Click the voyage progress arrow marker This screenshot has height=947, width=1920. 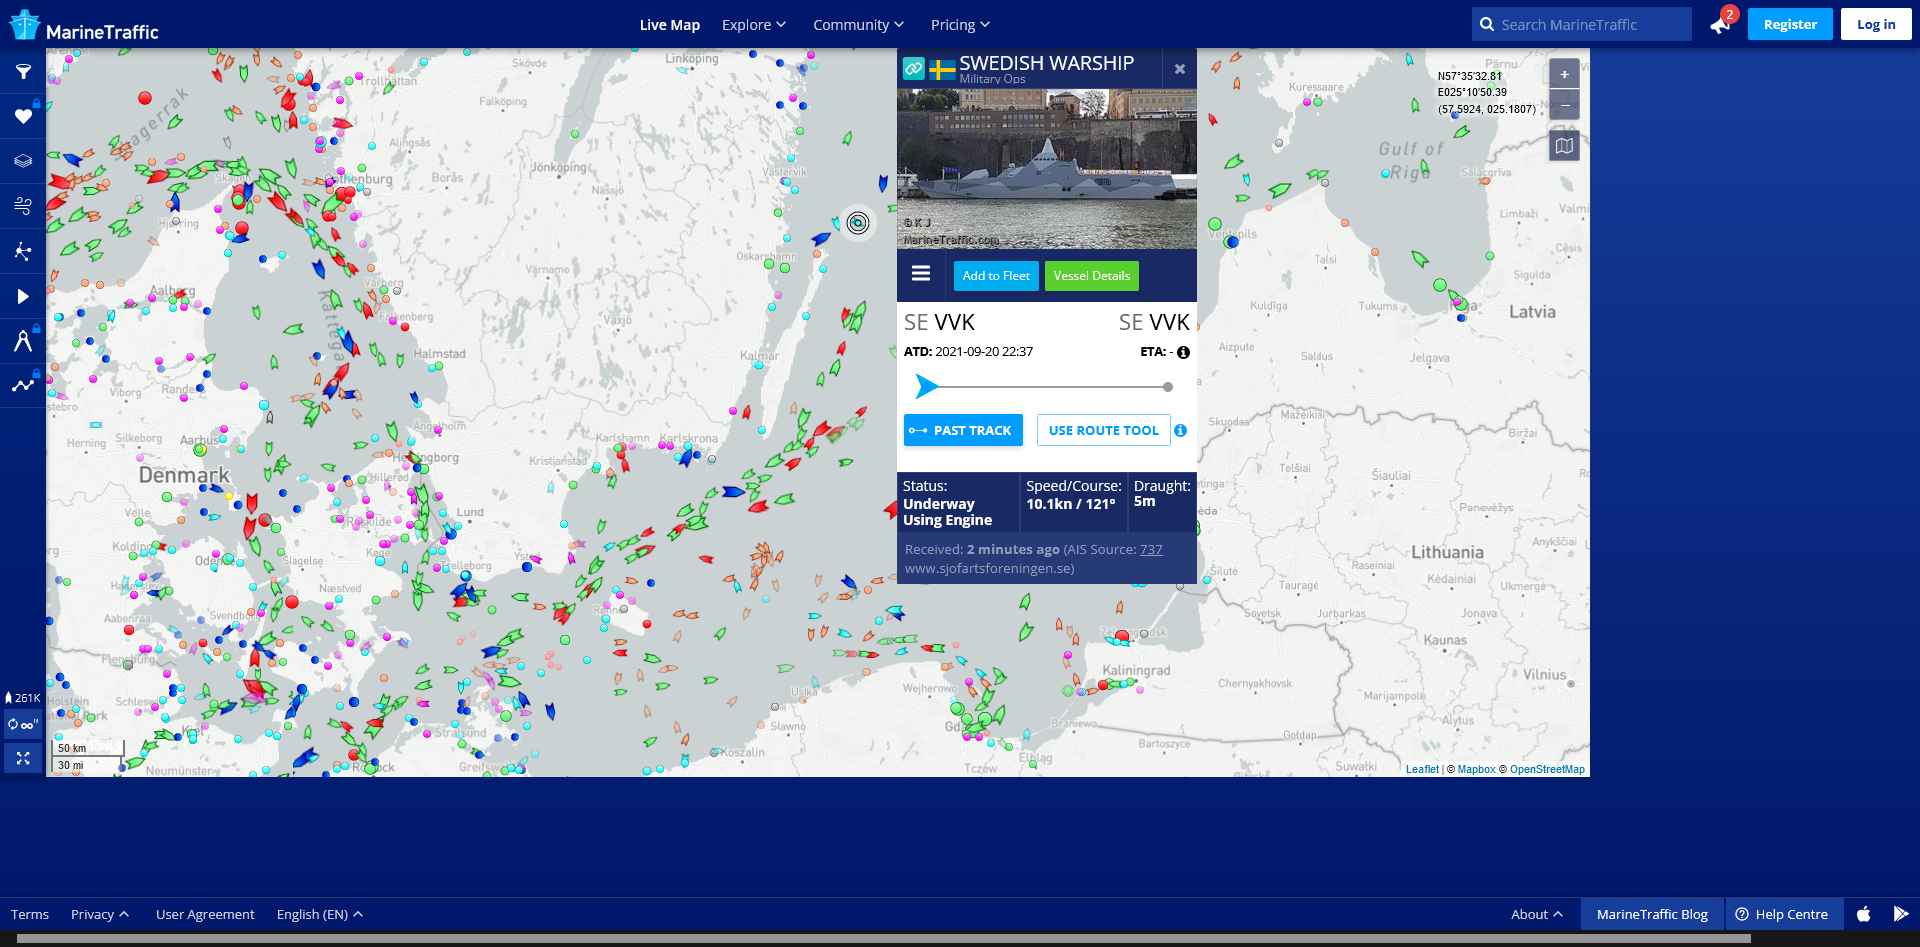click(x=927, y=386)
